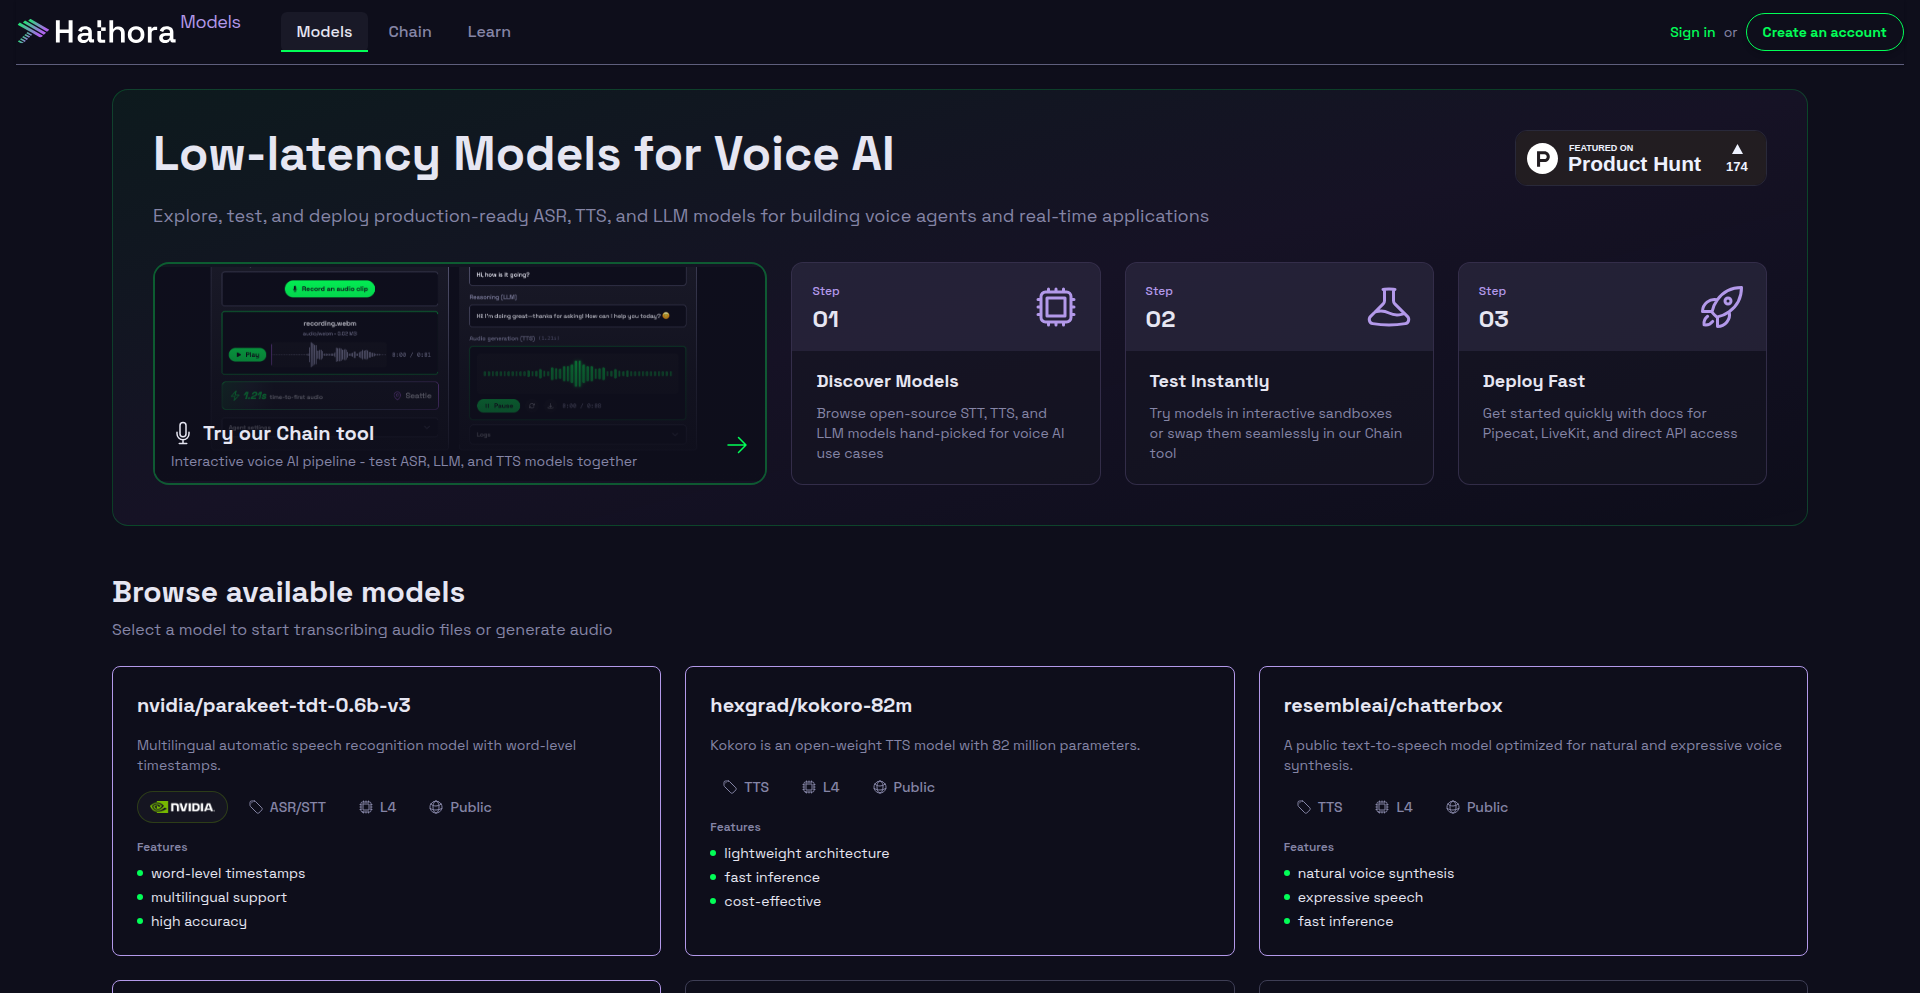Click the 'Browse available models' heading

(x=288, y=592)
